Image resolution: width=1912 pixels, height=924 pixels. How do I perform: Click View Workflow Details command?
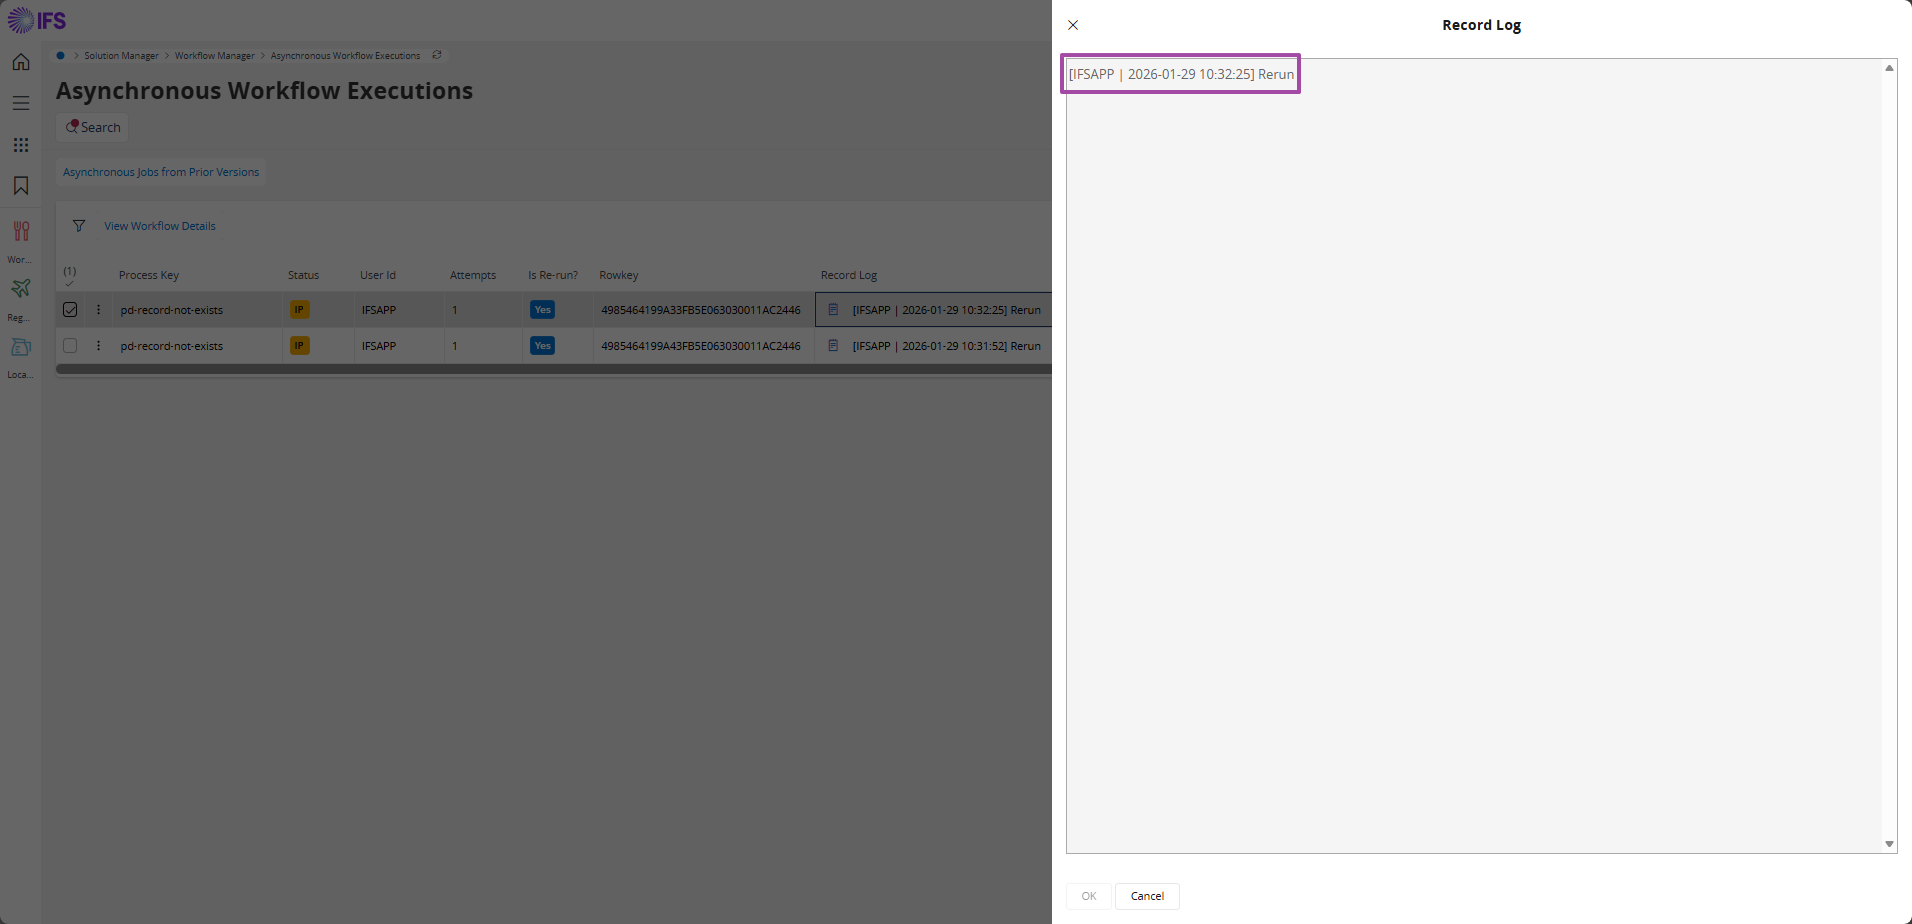[160, 226]
